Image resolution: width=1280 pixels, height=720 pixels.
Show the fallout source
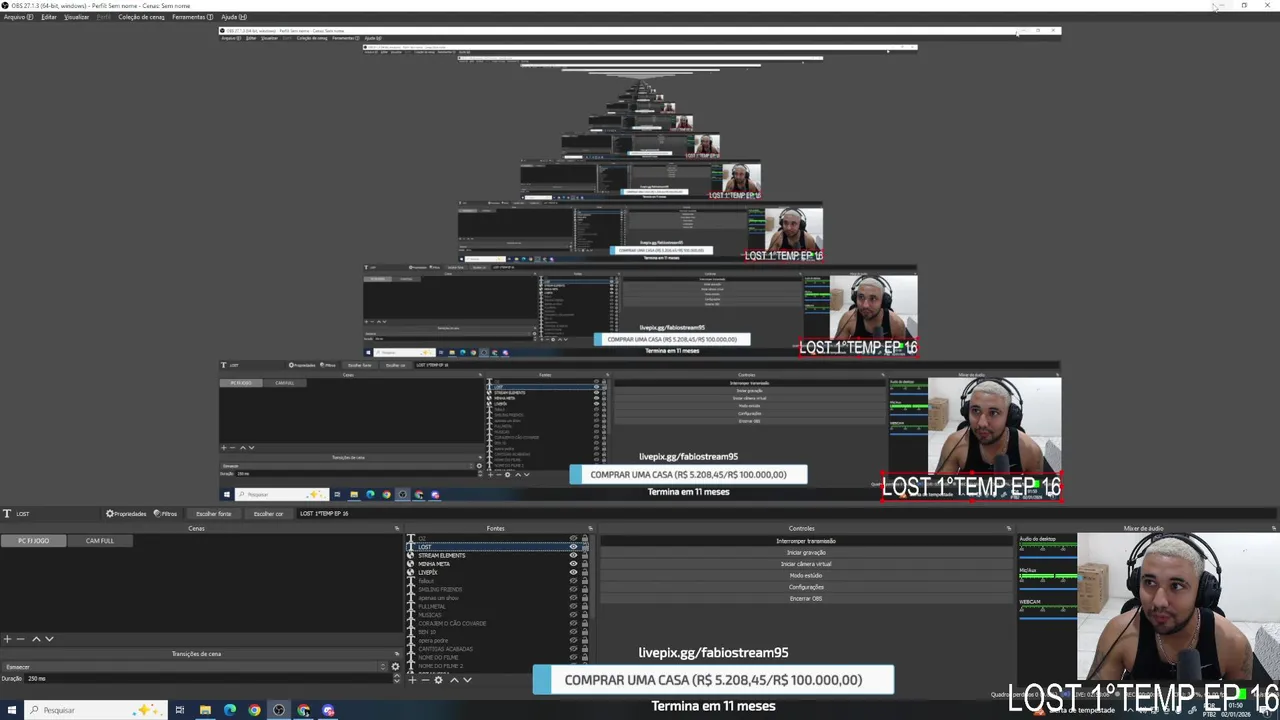(x=573, y=581)
